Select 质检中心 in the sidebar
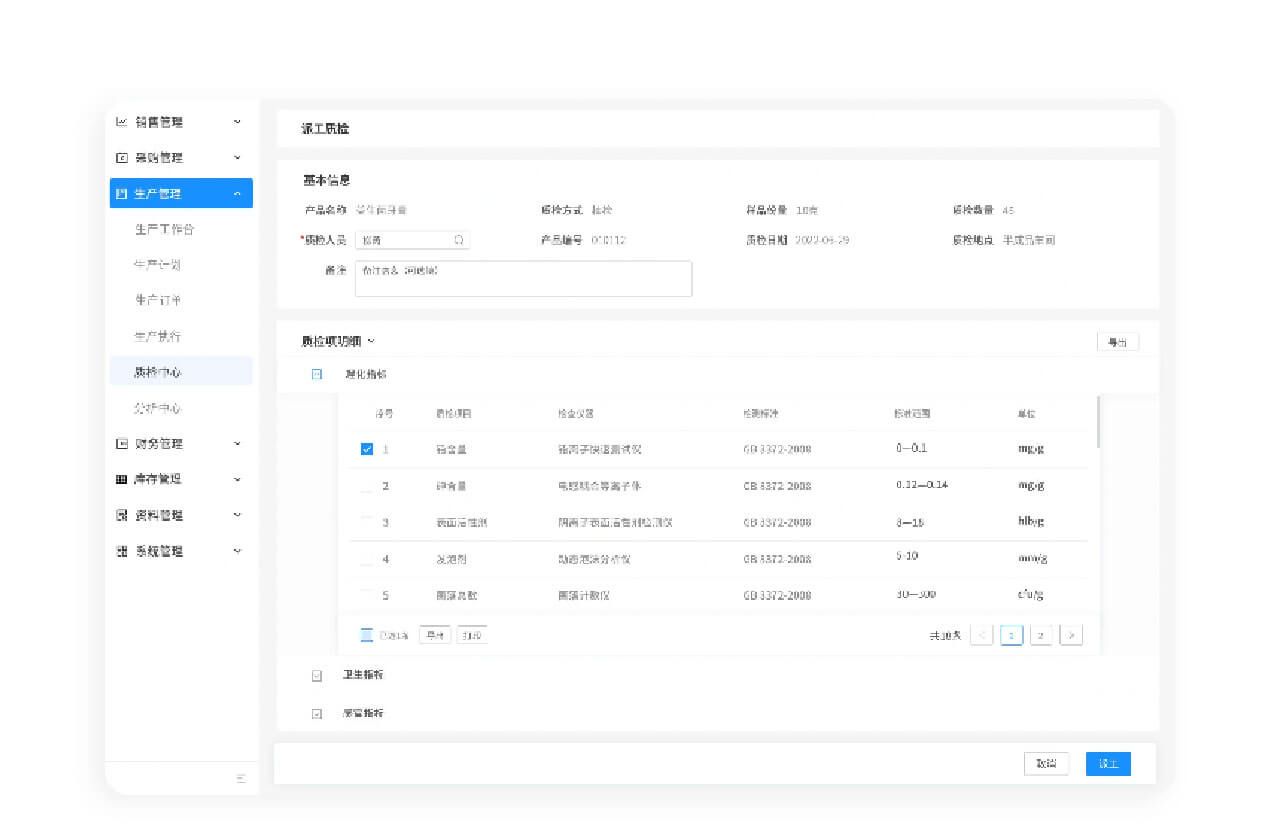This screenshot has height=830, width=1280. [158, 372]
